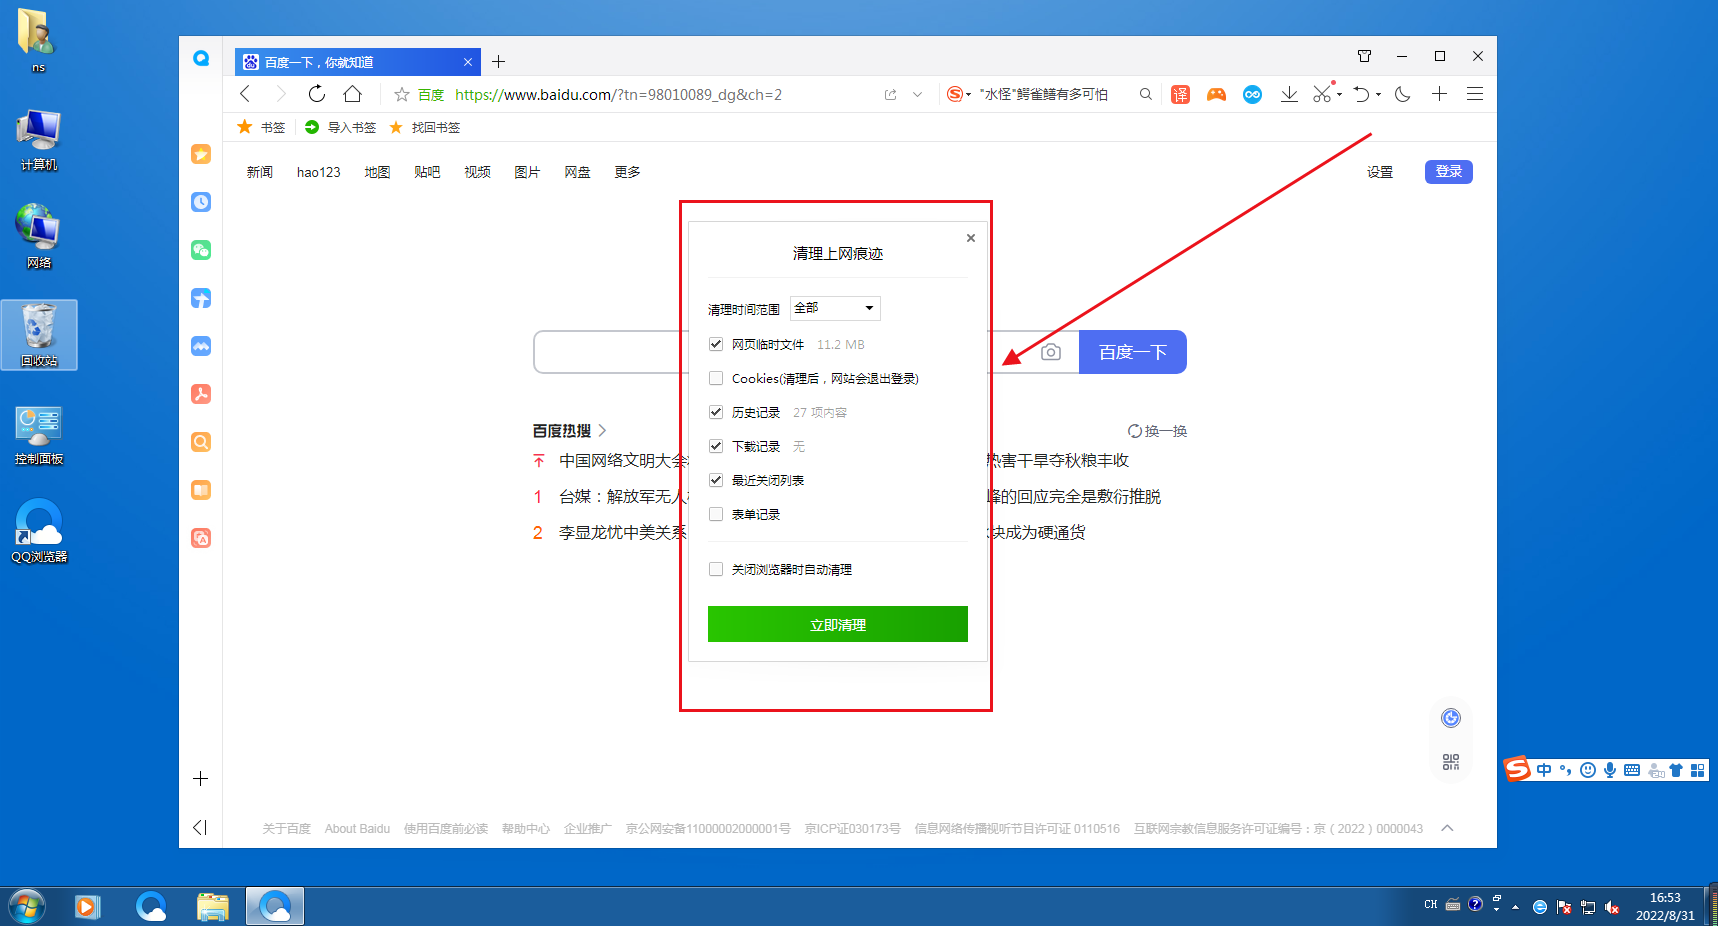1718x926 pixels.
Task: Click the plus icon in browser toolbar
Action: tap(1439, 94)
